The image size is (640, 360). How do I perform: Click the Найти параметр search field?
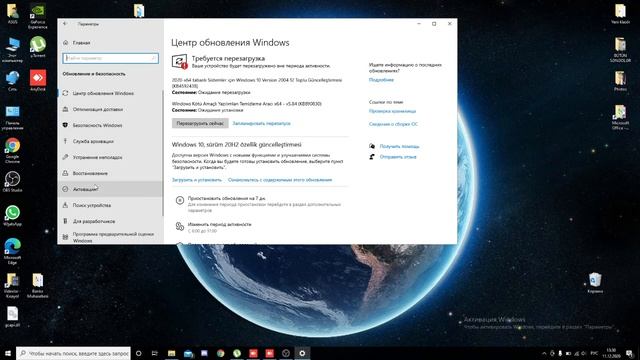click(x=110, y=58)
